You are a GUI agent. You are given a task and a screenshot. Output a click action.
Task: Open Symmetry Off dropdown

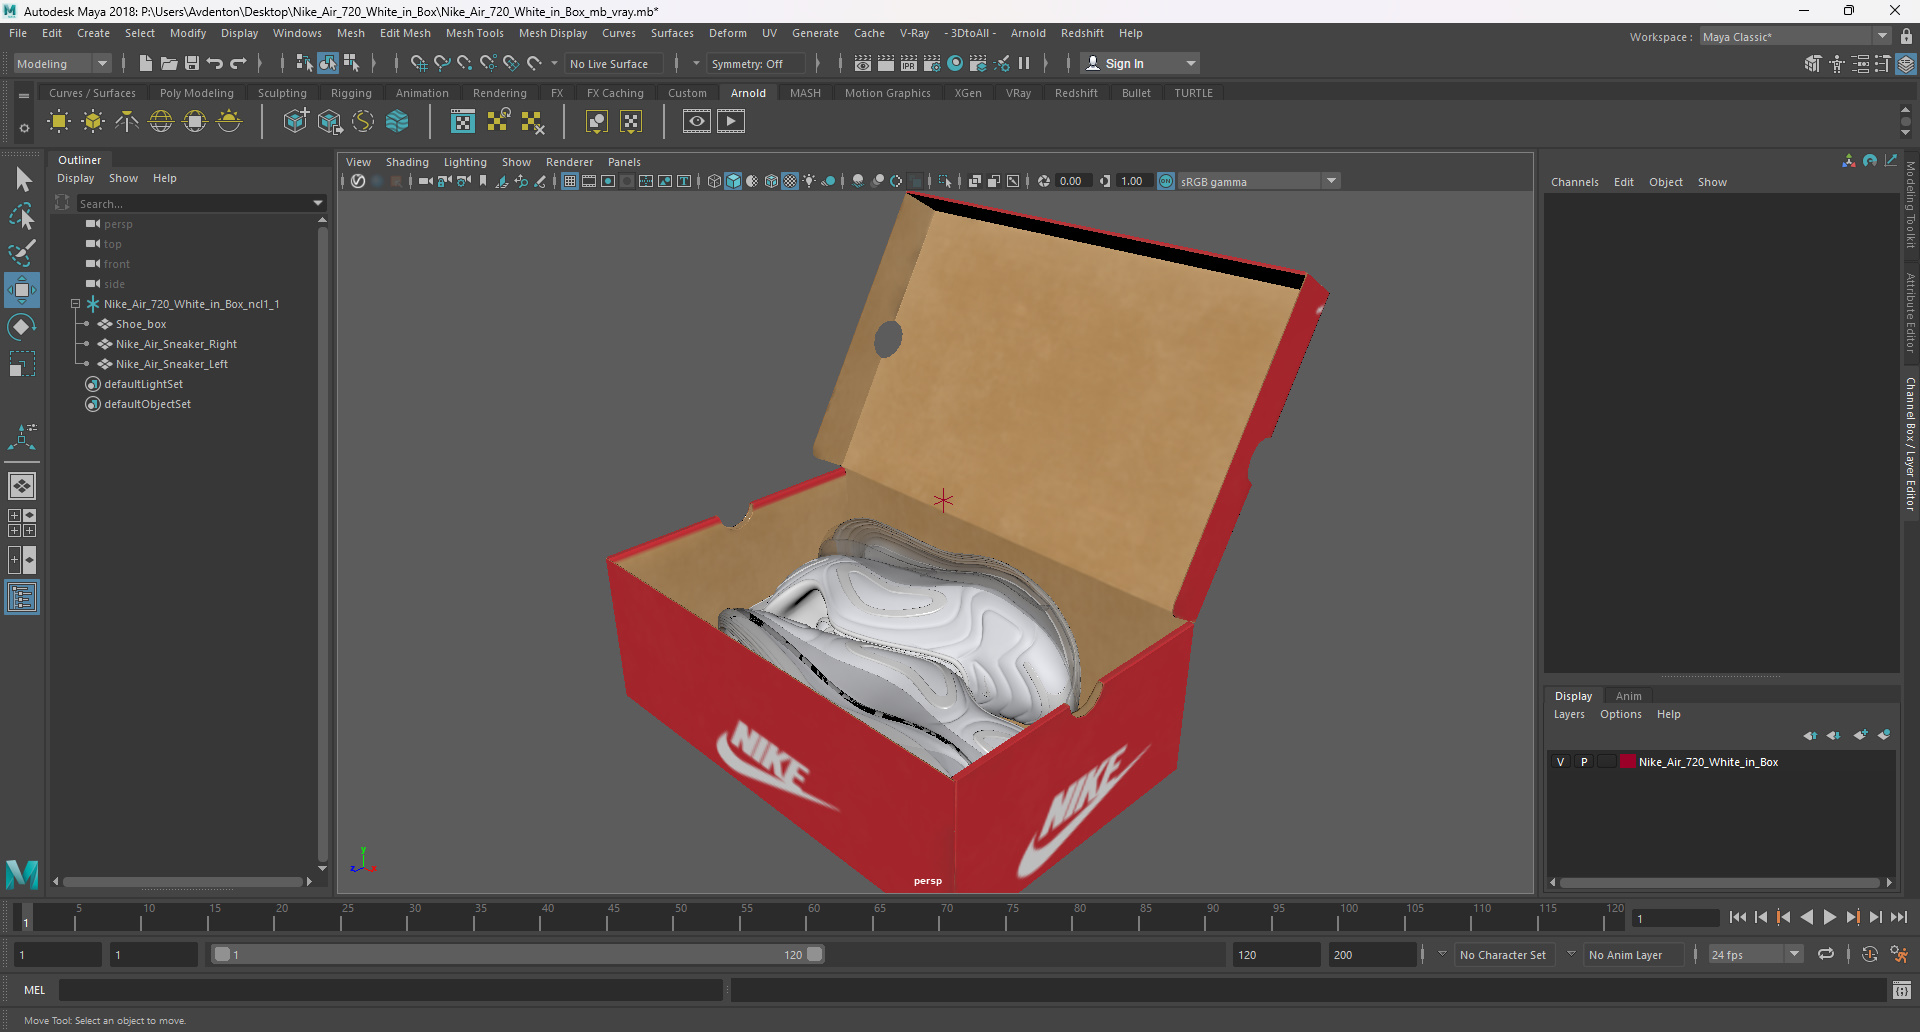(756, 63)
